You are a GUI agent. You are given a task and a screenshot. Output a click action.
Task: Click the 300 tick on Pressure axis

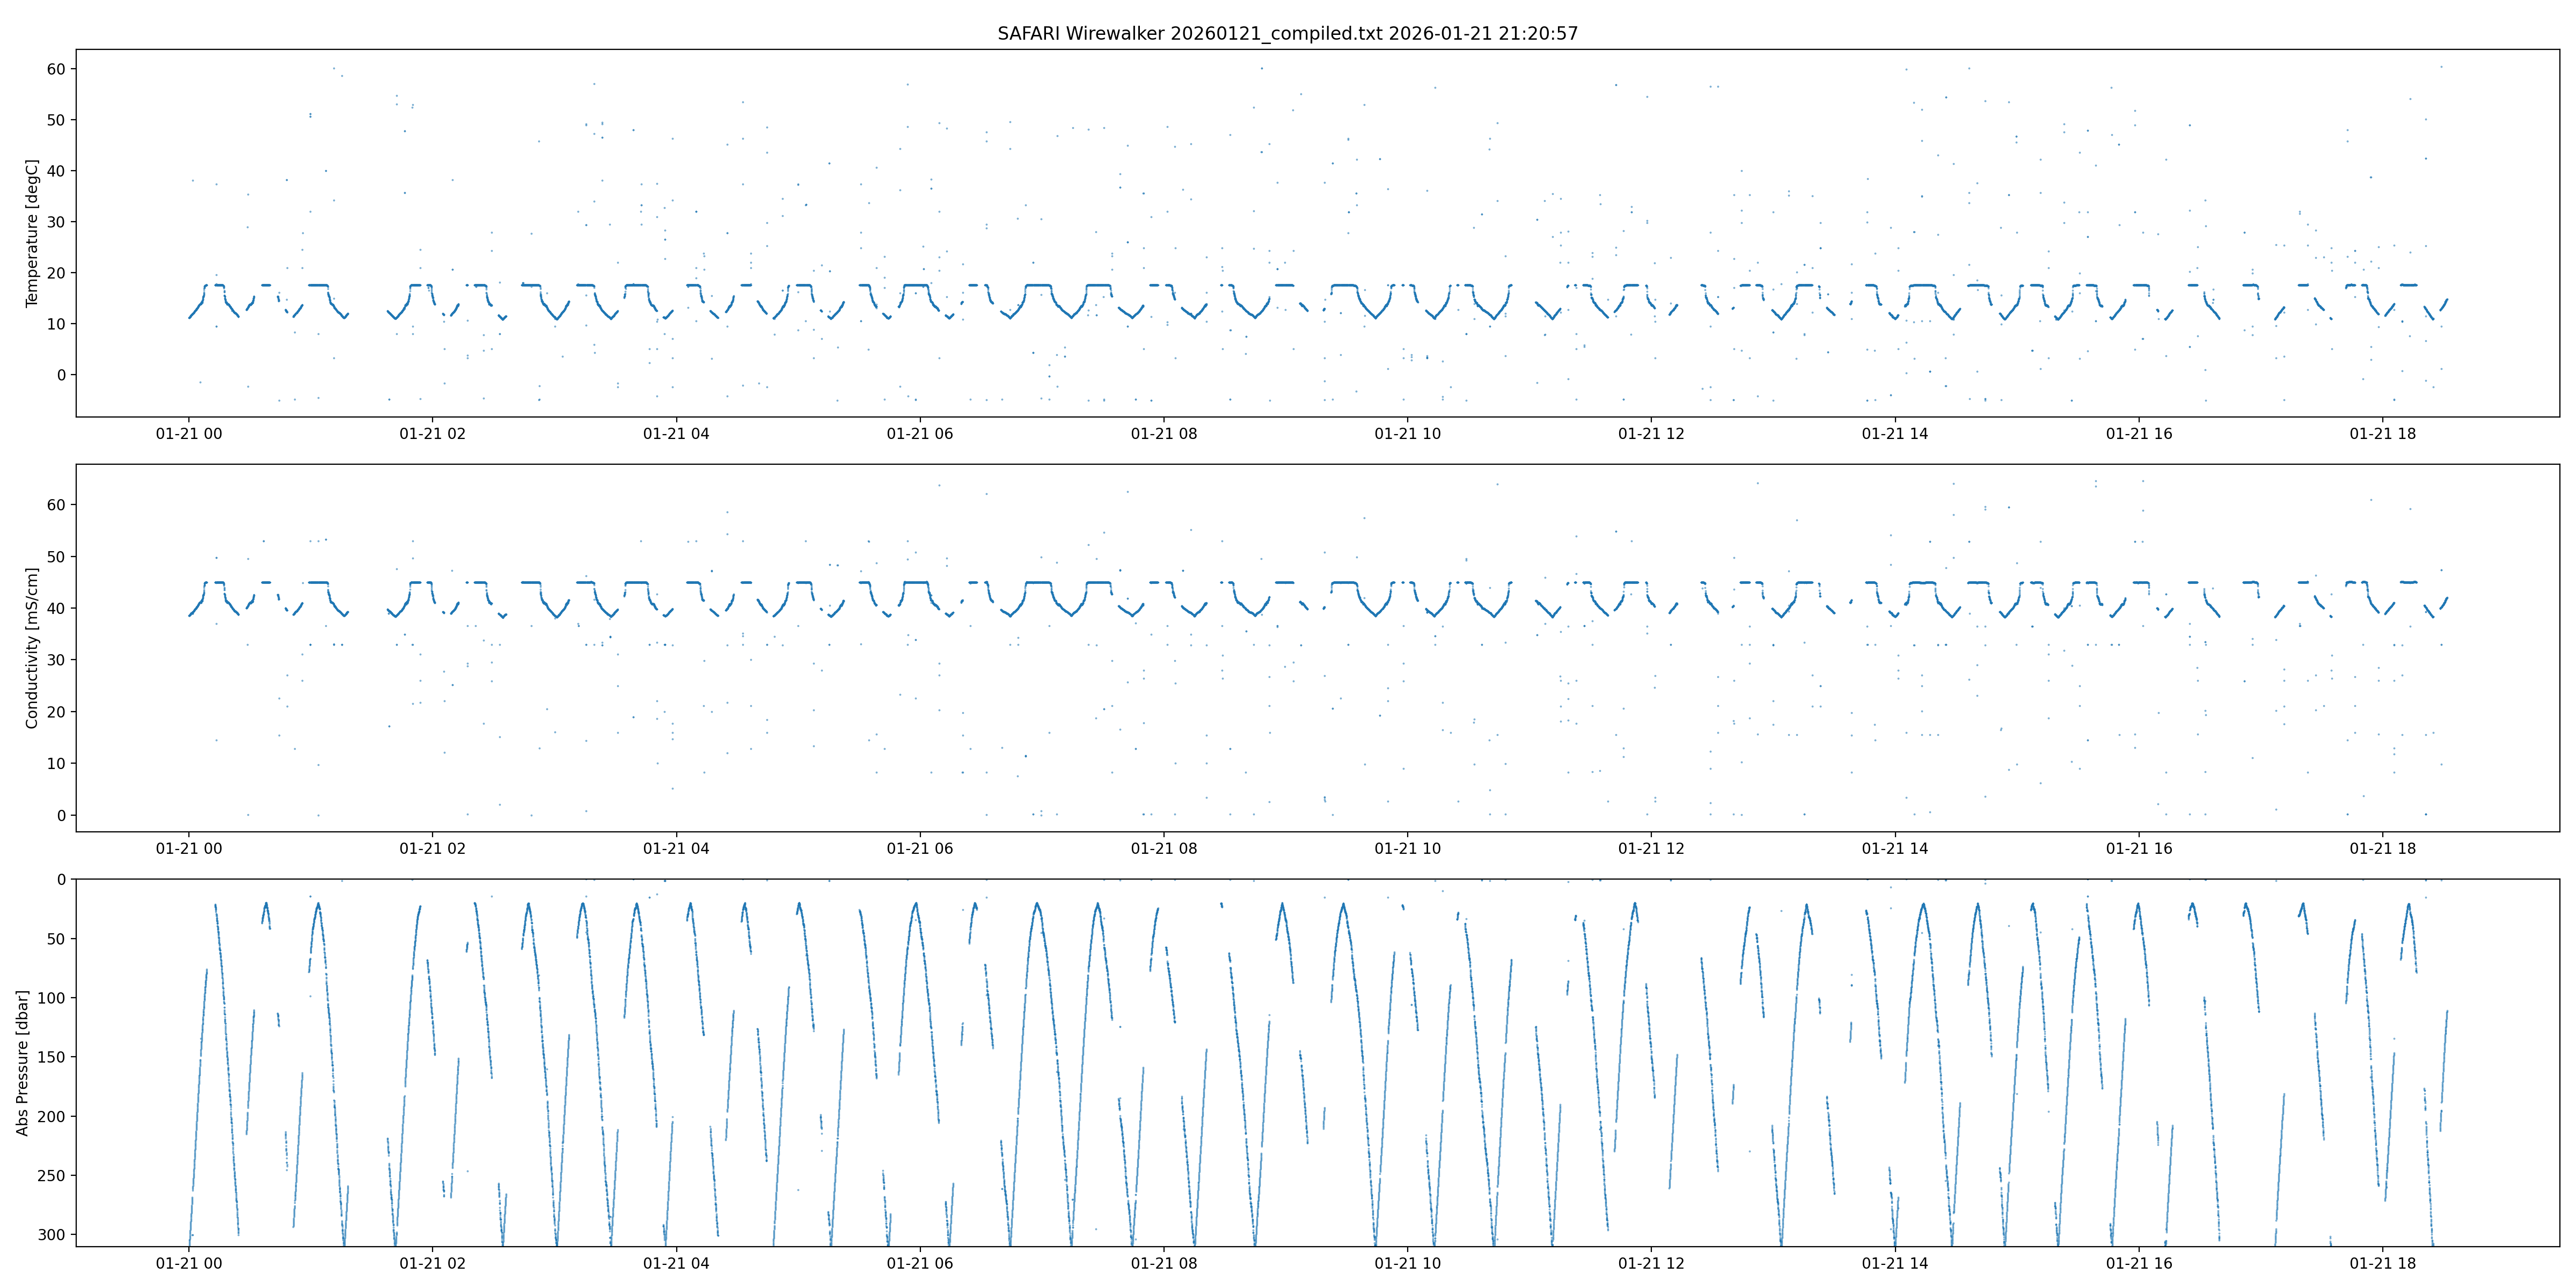[52, 1234]
